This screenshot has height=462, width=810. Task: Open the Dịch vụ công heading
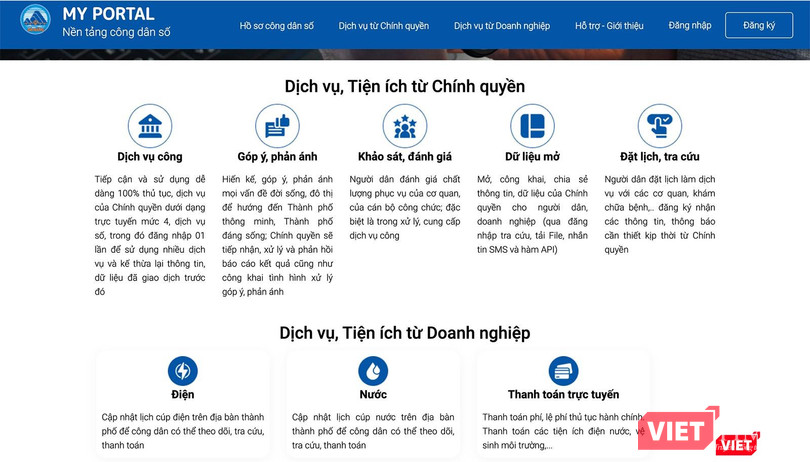point(150,157)
